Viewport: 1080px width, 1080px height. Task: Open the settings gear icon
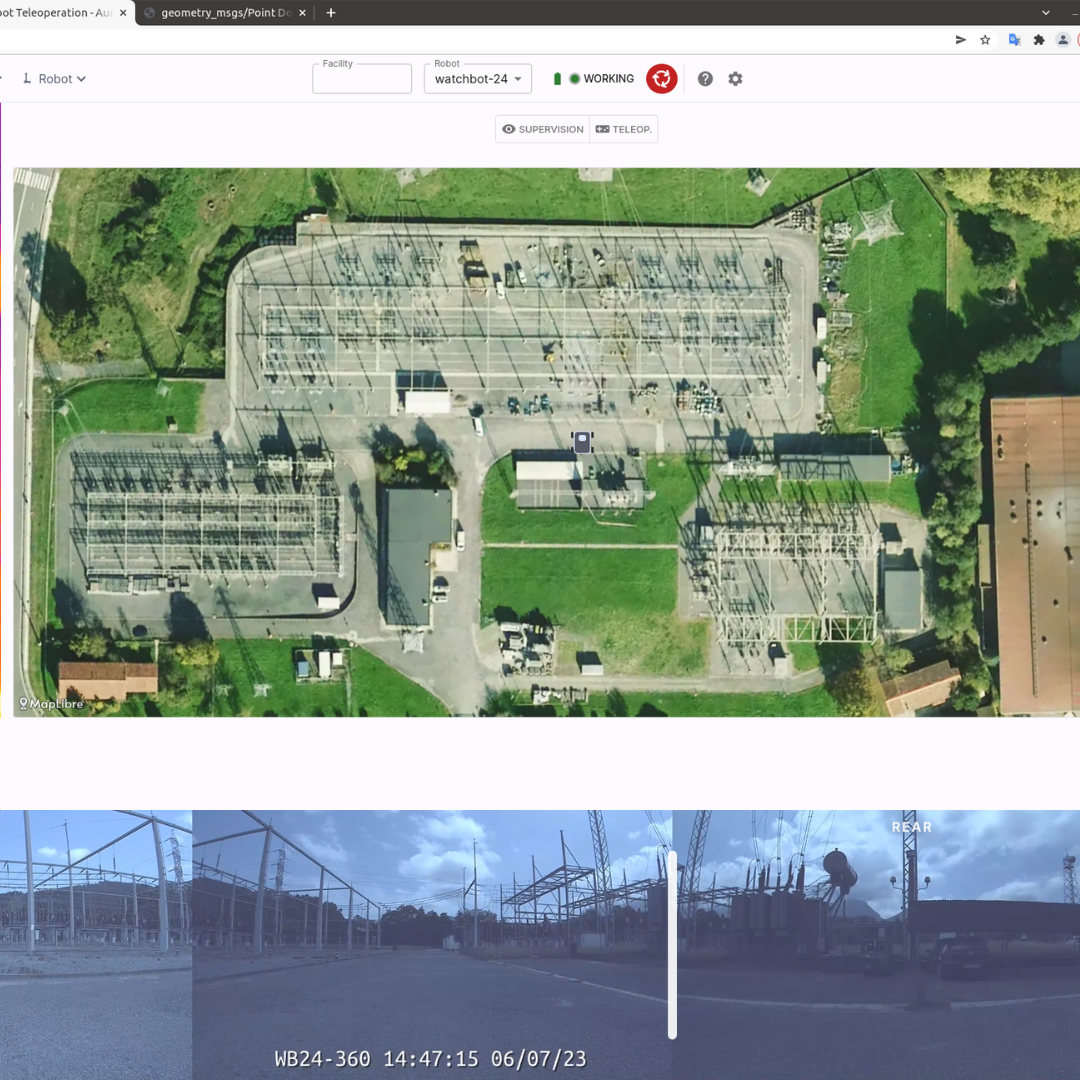point(735,79)
